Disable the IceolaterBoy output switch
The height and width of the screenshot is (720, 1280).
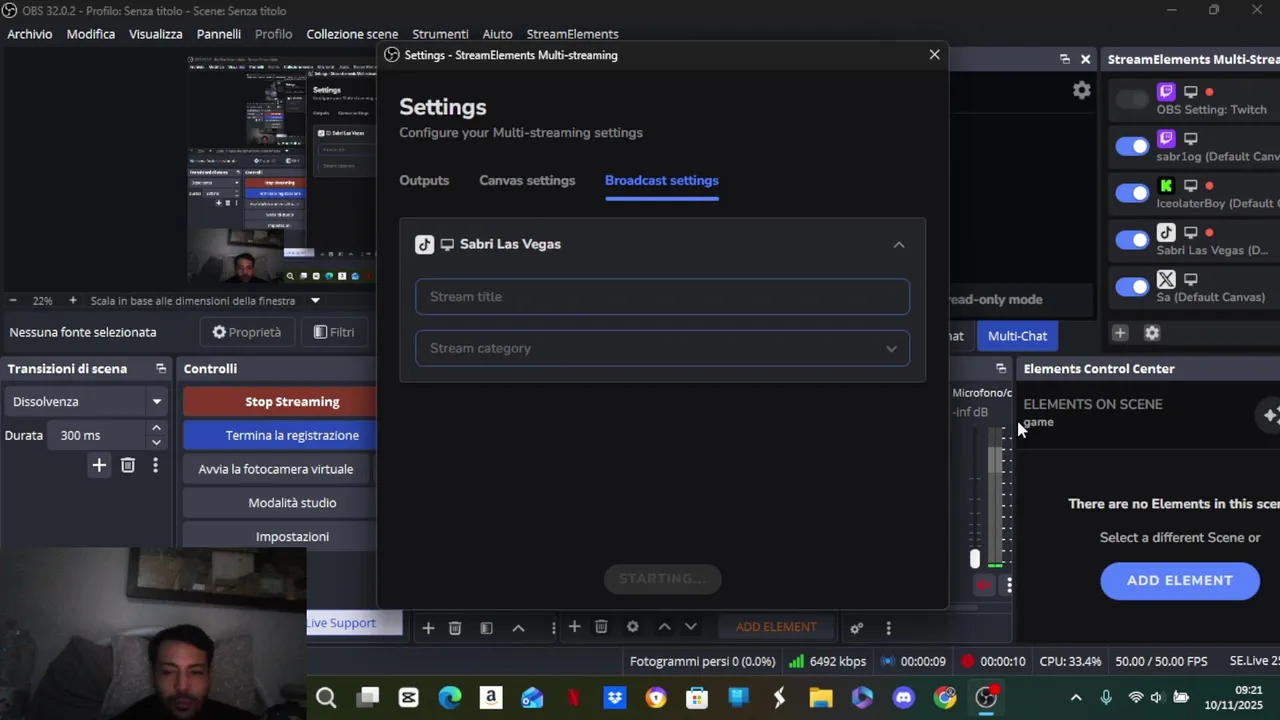click(1132, 193)
